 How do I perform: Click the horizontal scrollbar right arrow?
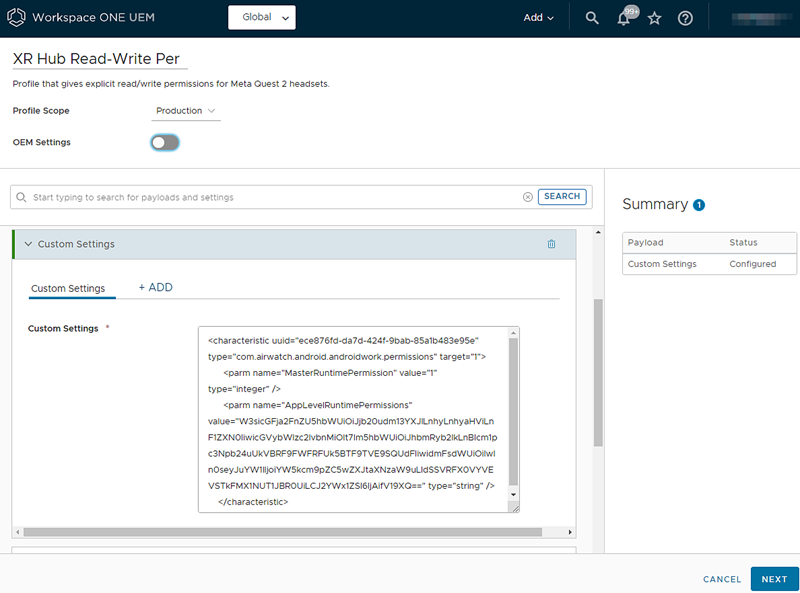coord(570,532)
